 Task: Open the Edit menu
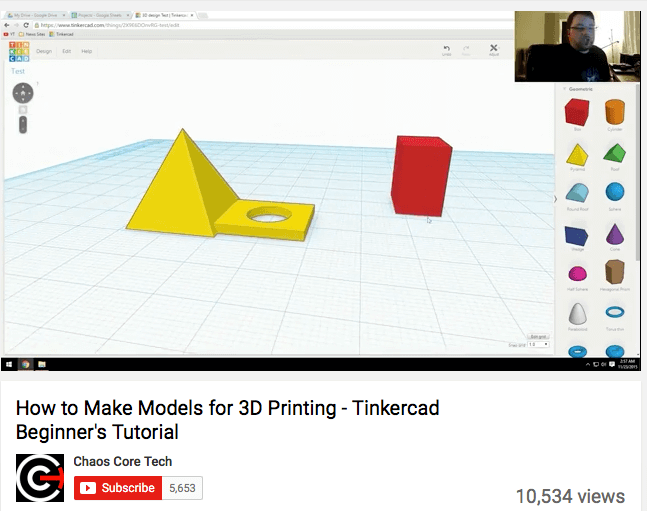(66, 51)
